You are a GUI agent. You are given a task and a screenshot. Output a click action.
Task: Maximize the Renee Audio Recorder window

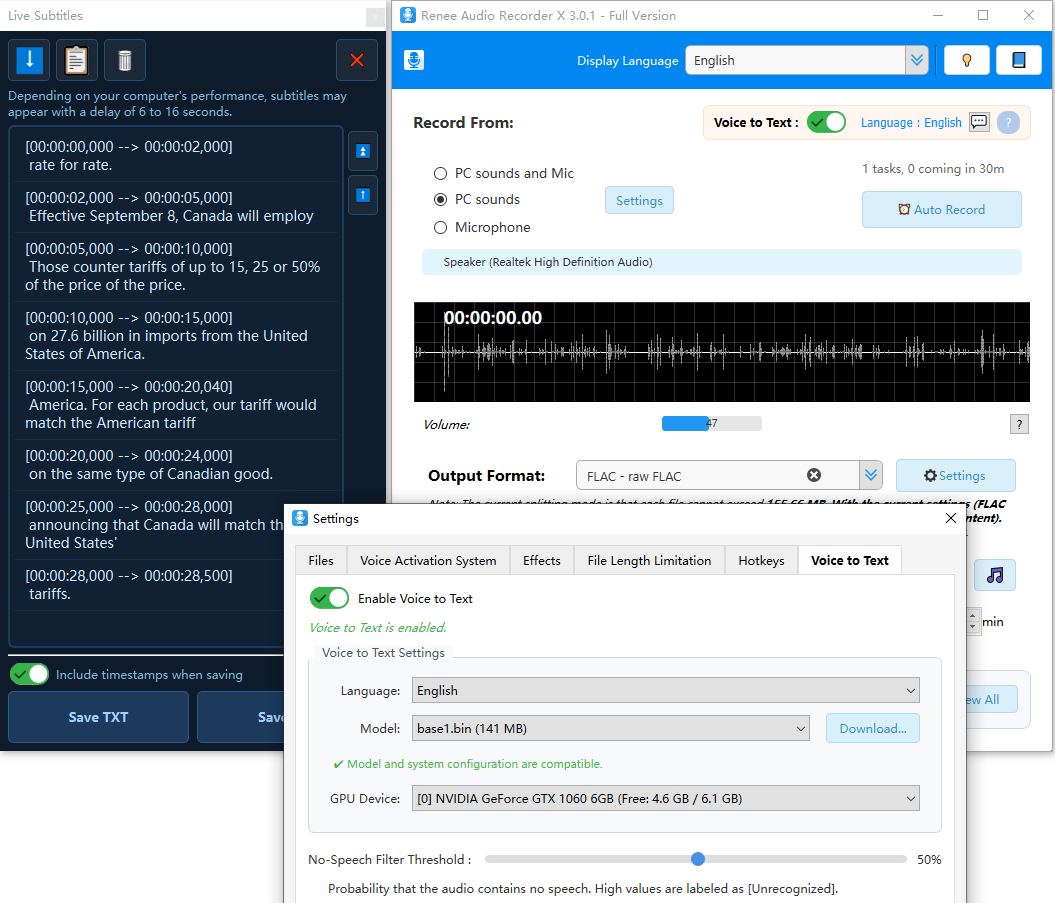983,15
